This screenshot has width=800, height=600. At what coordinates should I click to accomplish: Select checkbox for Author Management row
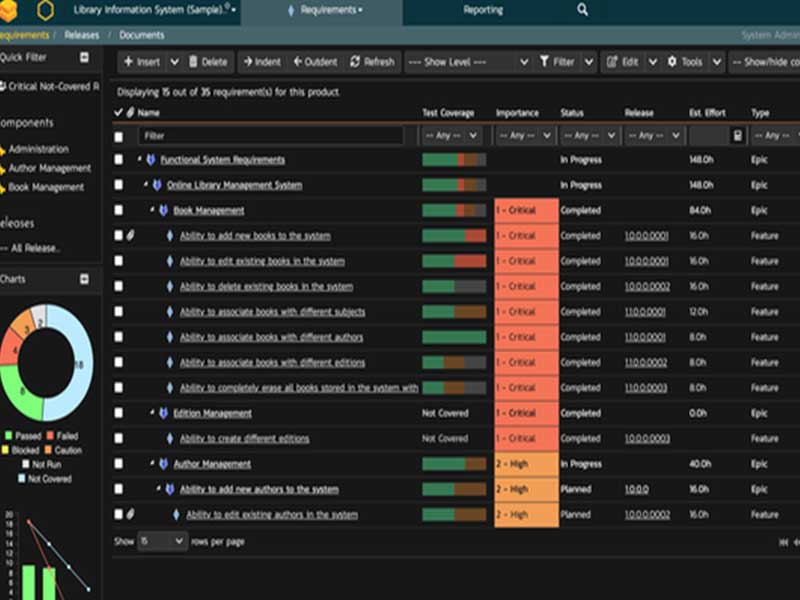(x=119, y=464)
